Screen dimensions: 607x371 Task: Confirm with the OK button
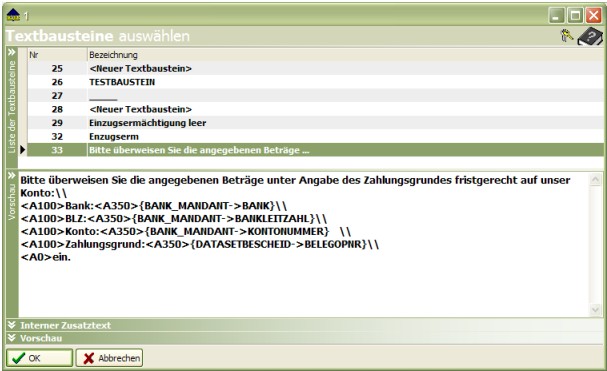click(x=39, y=358)
